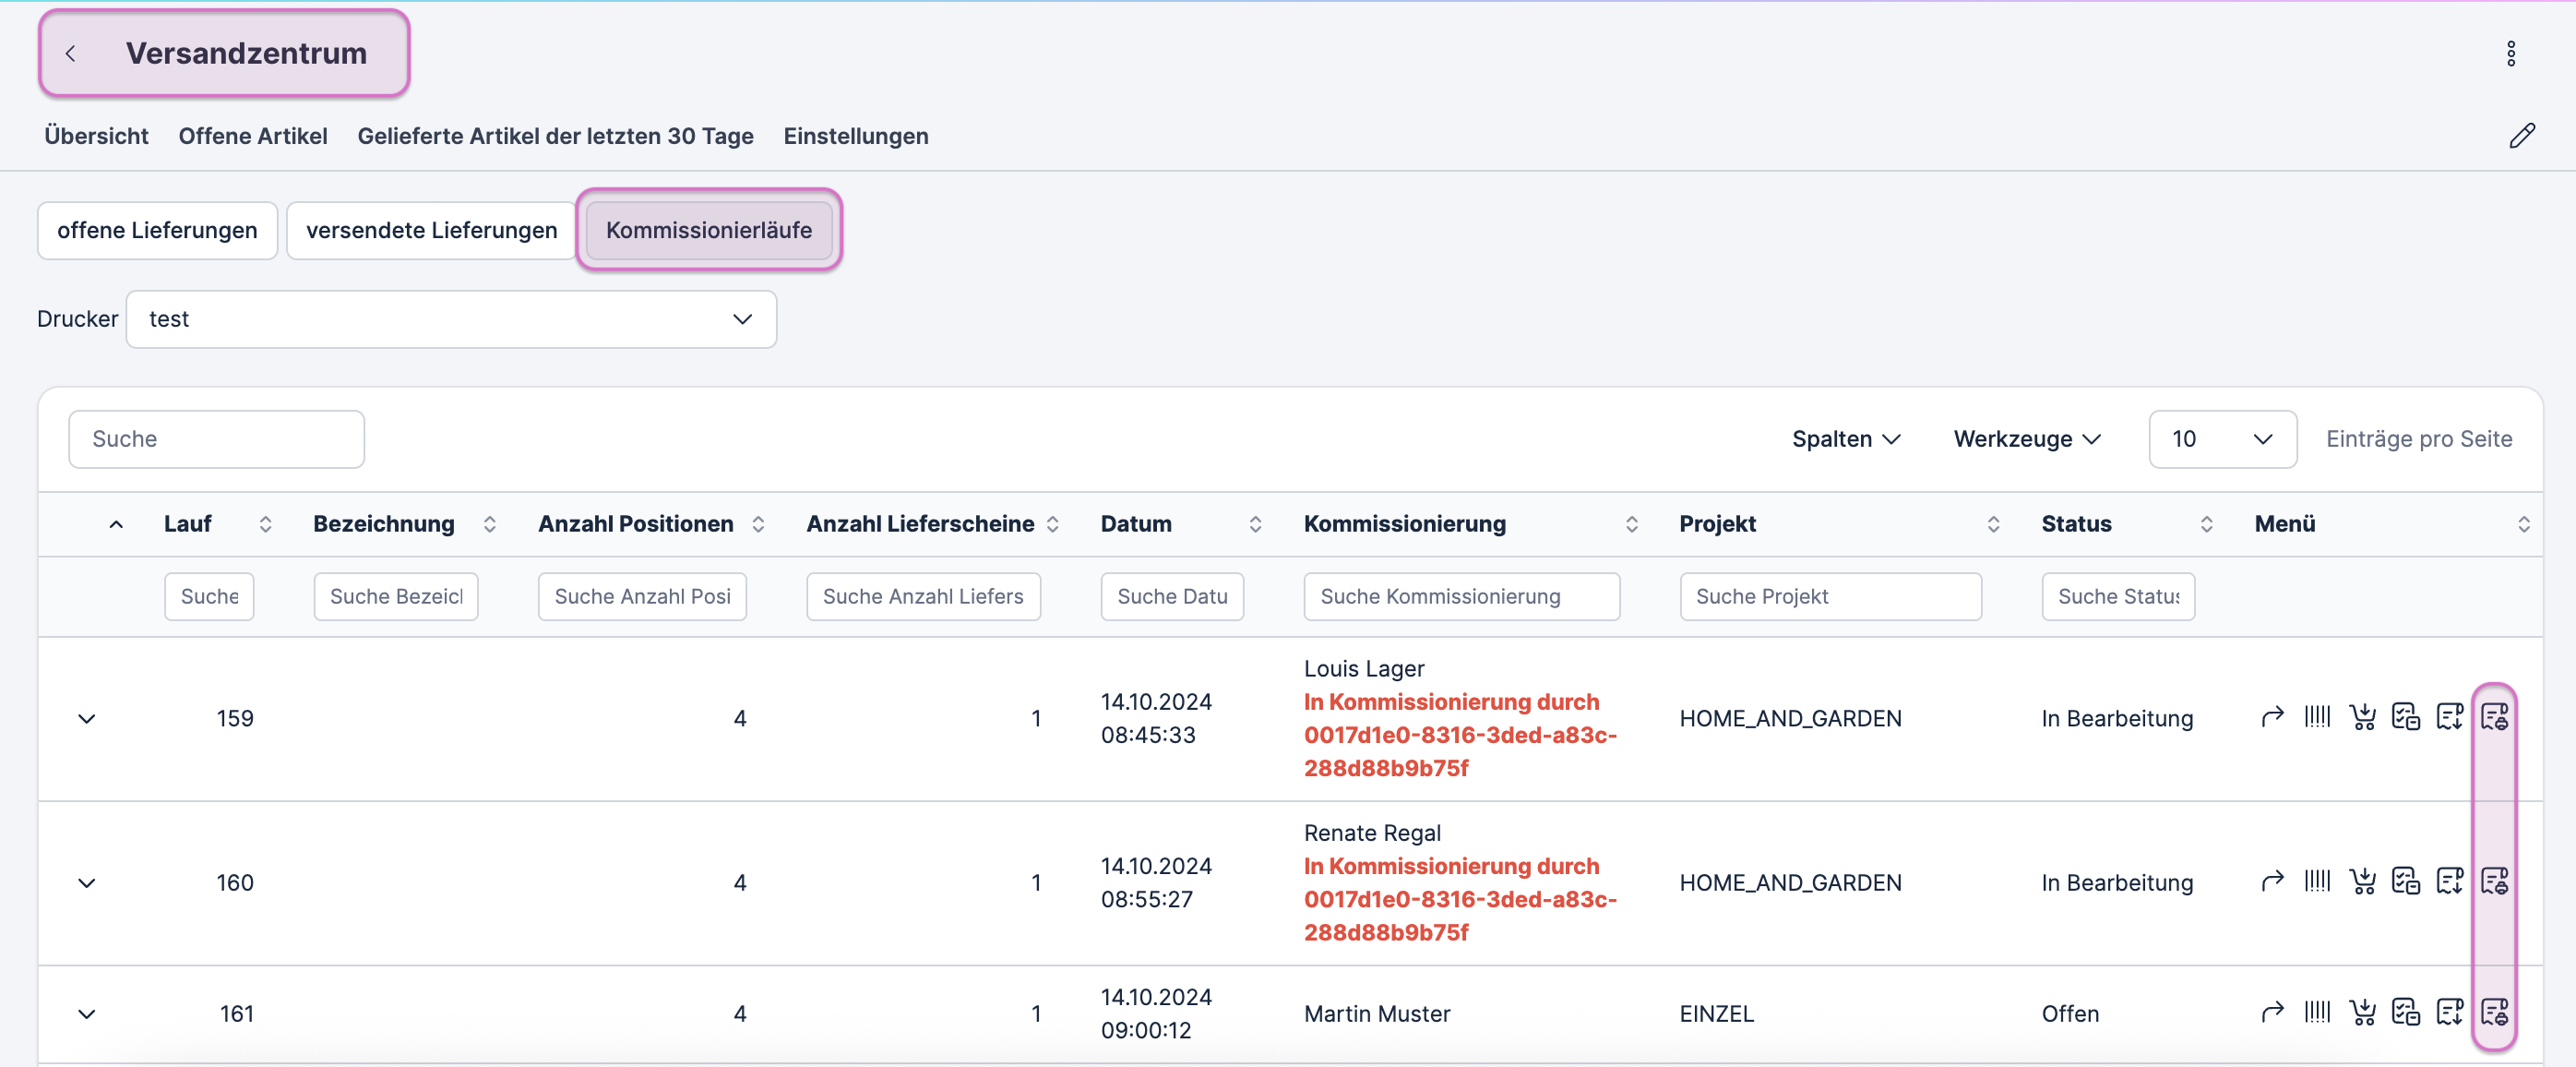Click the barcode icon for run 160
The image size is (2576, 1067).
point(2317,881)
